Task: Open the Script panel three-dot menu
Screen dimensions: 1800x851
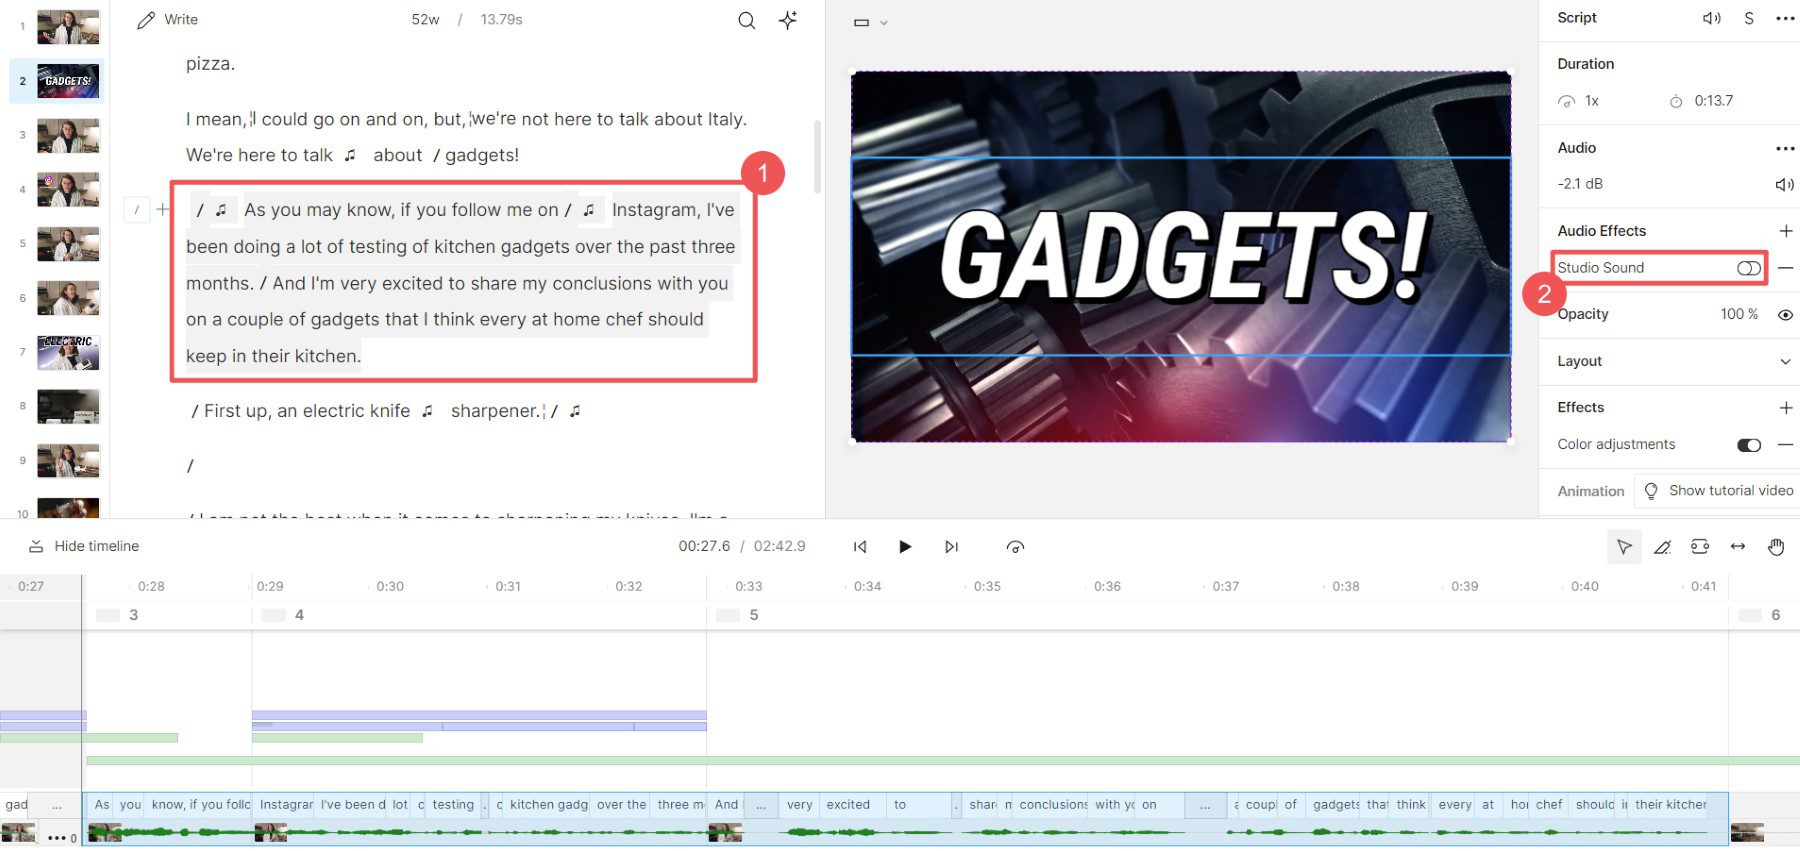Action: click(x=1785, y=18)
